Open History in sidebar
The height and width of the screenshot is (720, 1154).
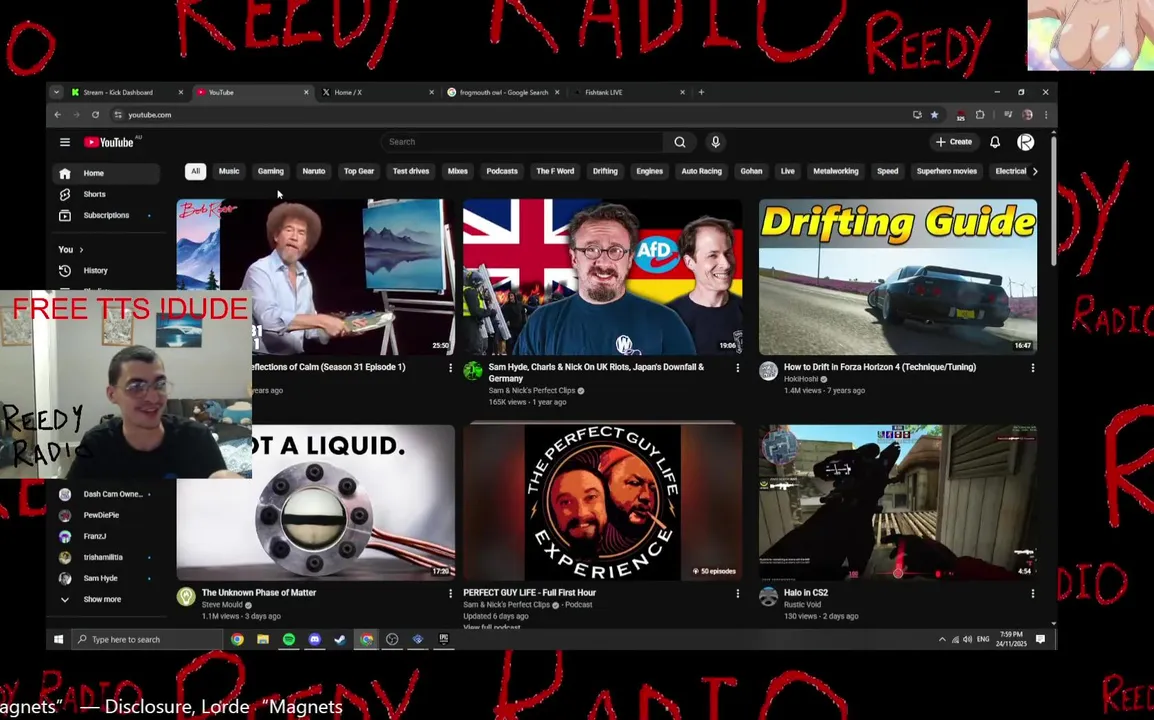pos(106,271)
